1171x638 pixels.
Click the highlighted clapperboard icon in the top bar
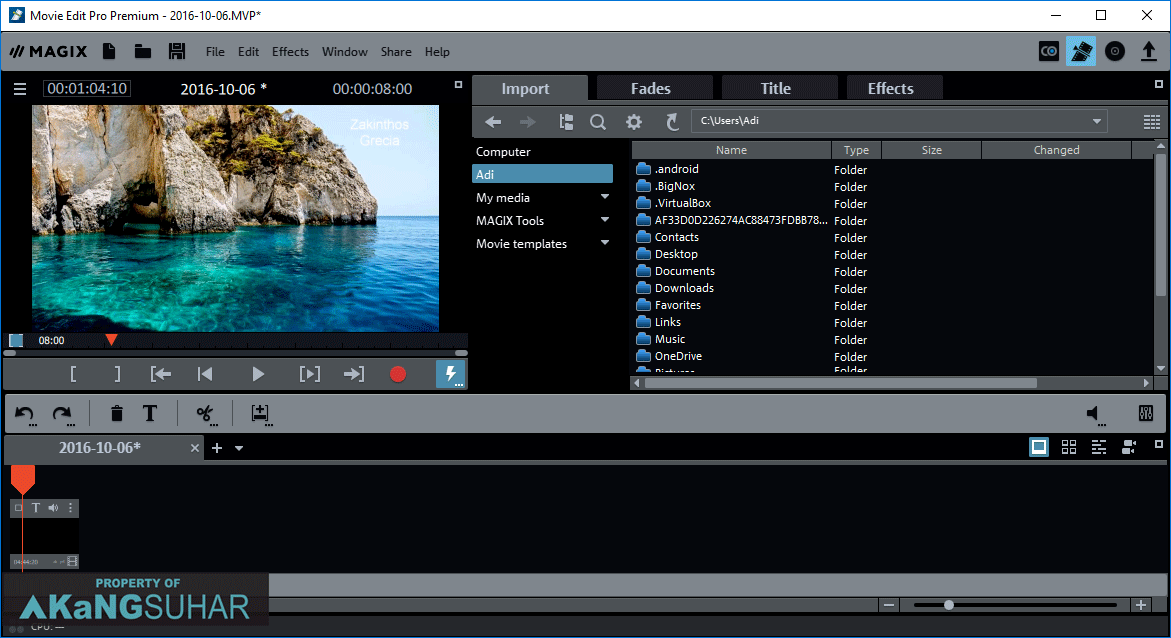(1081, 52)
